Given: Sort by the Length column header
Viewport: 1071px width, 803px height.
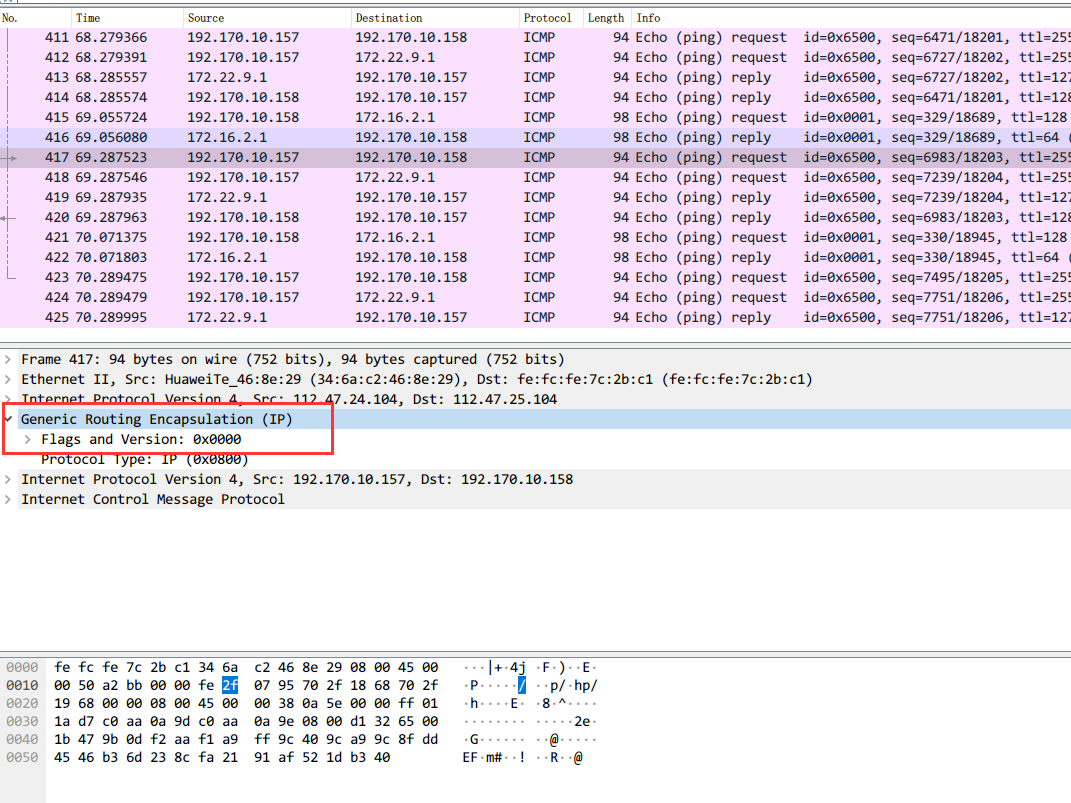Looking at the screenshot, I should tap(607, 18).
